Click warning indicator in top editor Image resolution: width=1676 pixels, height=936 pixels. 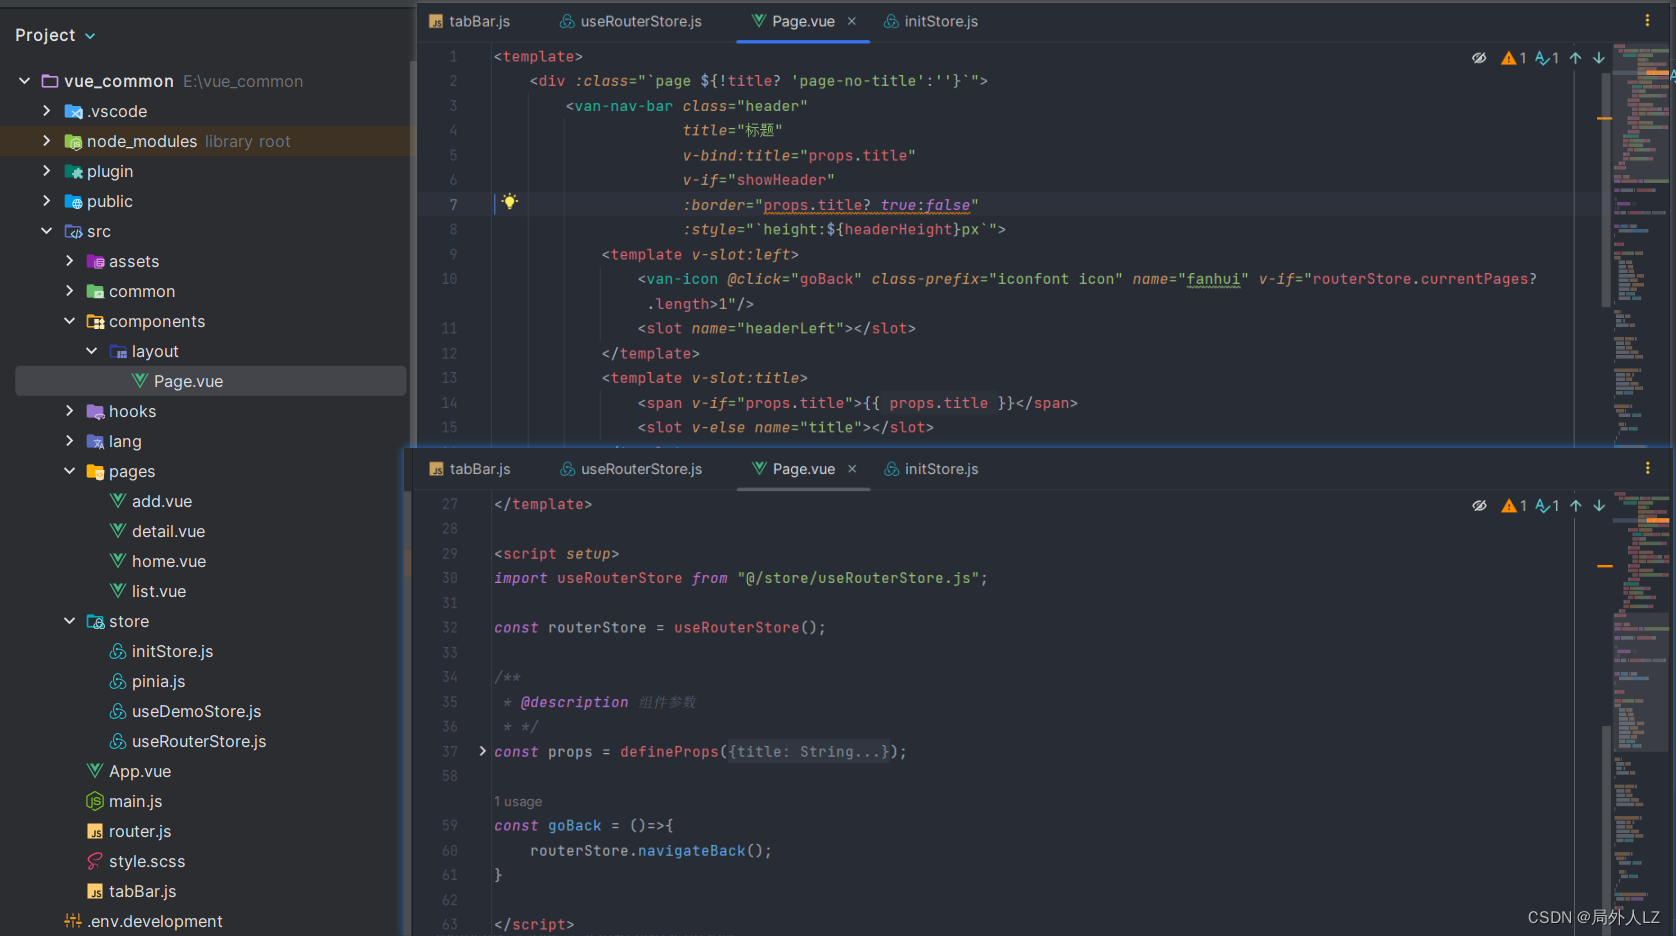(x=1513, y=58)
